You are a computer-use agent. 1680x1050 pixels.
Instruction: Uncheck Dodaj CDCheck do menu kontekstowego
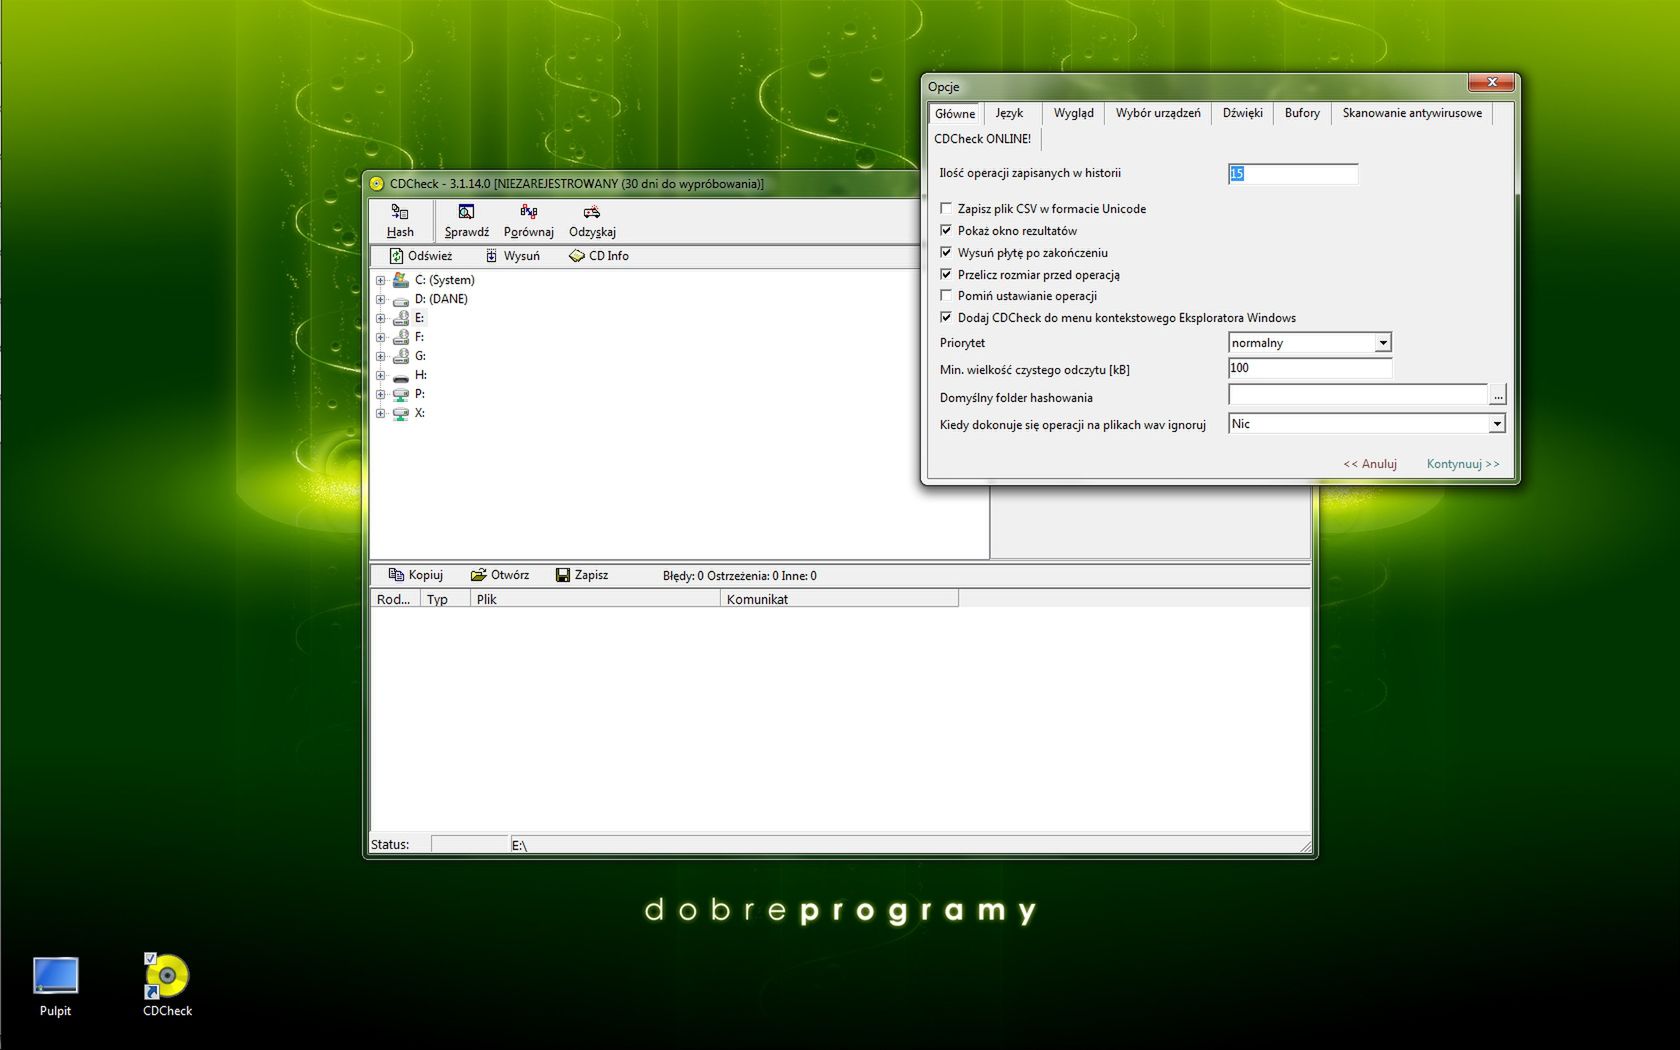946,318
